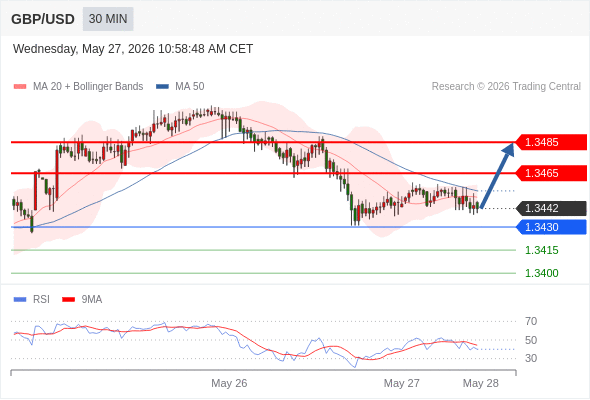Image resolution: width=590 pixels, height=400 pixels.
Task: Select the 1.3465 resistance price label
Action: [x=551, y=173]
